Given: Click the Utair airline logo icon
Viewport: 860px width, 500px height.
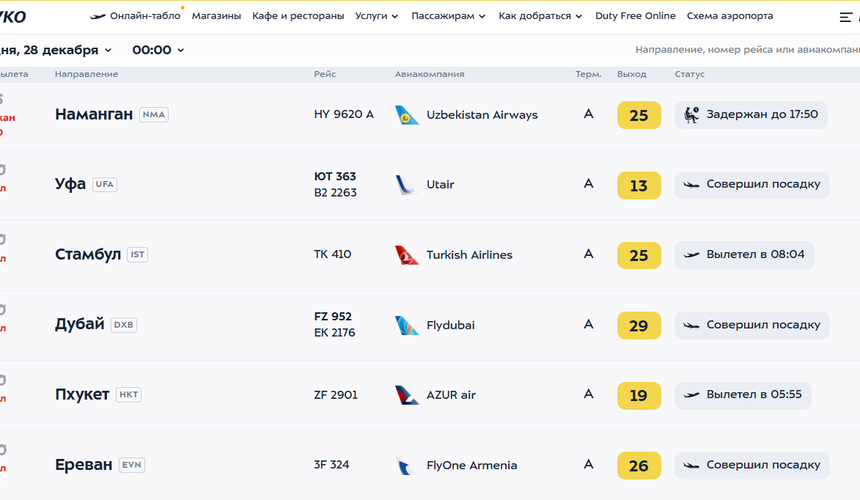Looking at the screenshot, I should [406, 185].
